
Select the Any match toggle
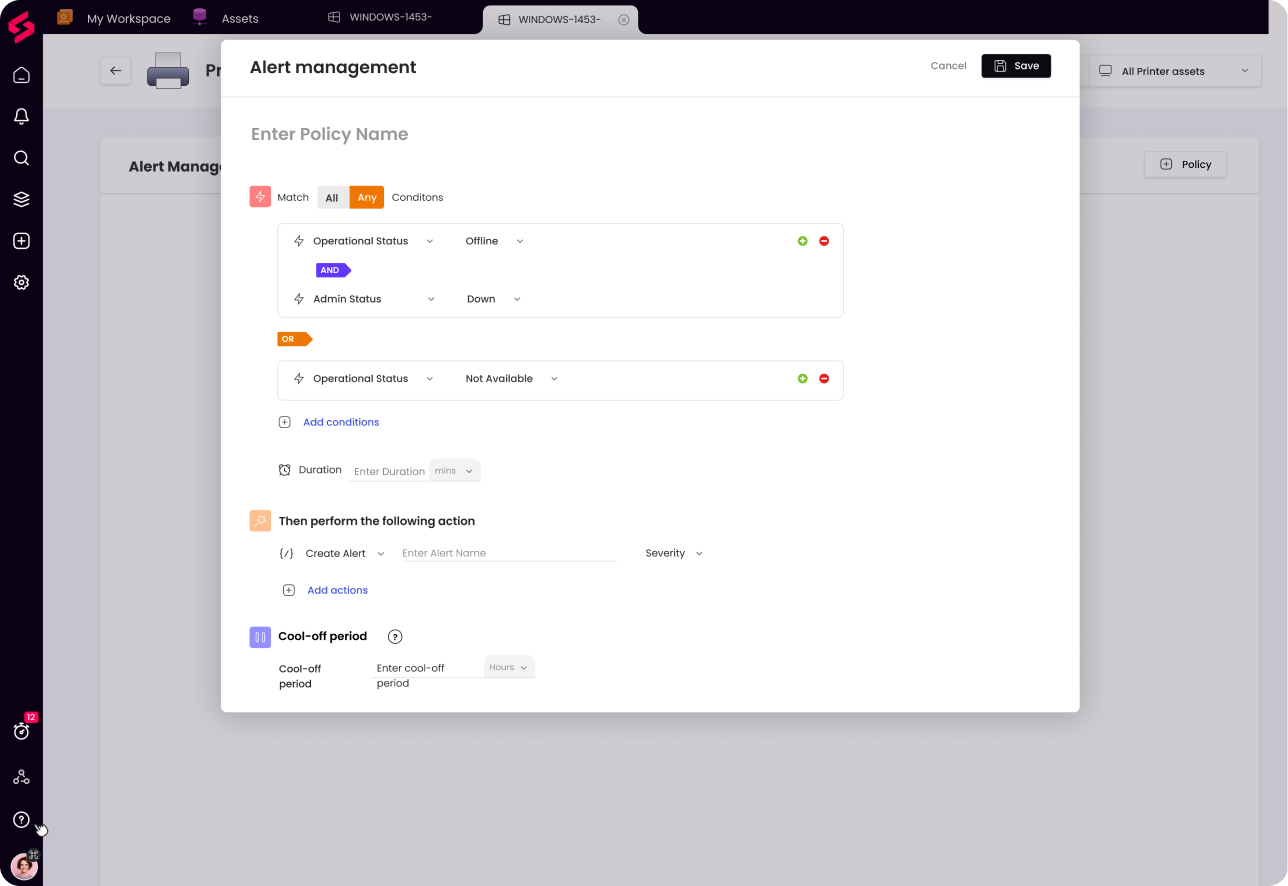(367, 198)
